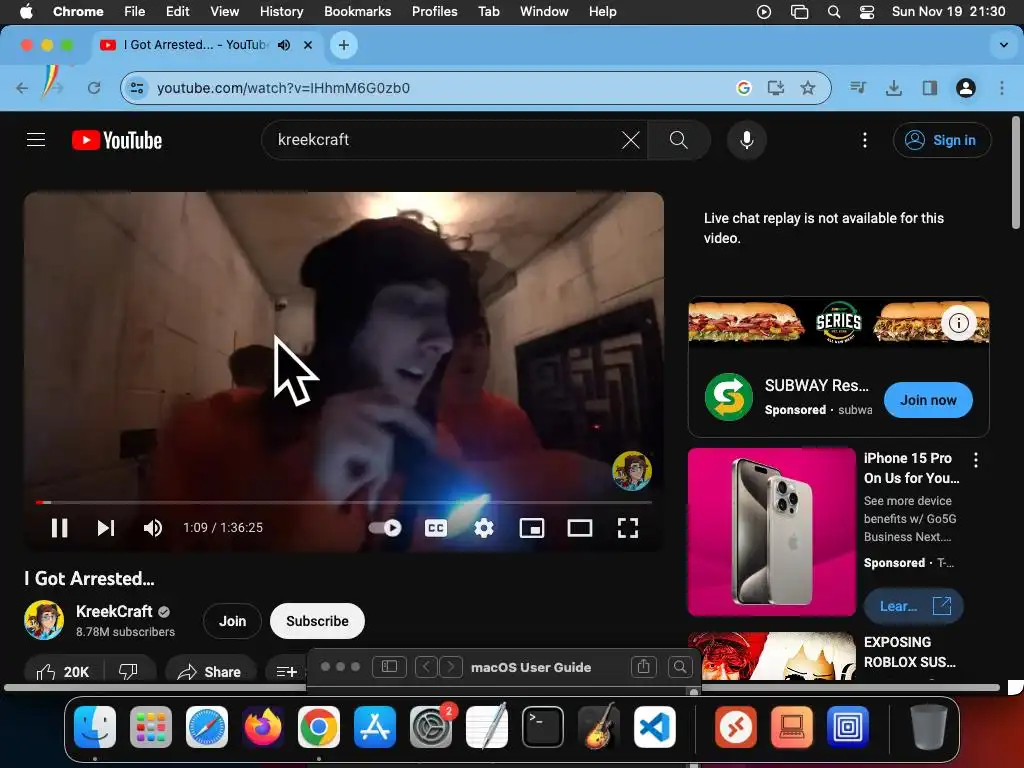Toggle the autoplay switch

[x=385, y=528]
